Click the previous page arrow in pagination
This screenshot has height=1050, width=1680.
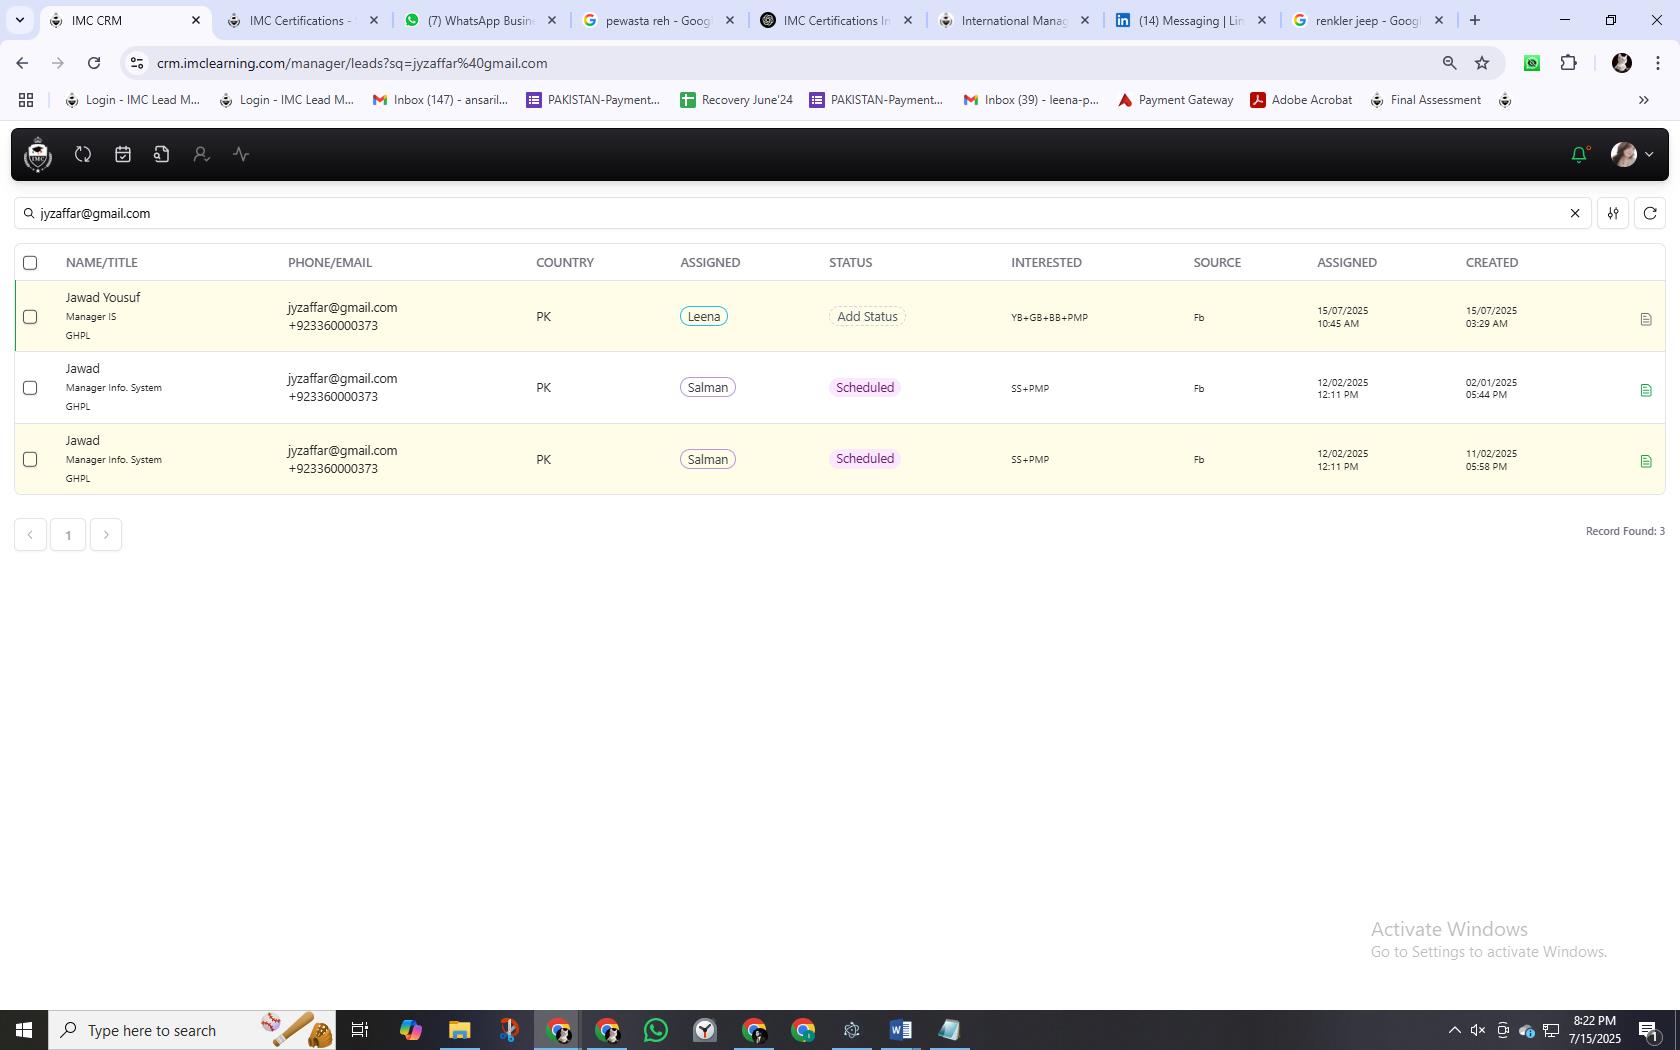(x=30, y=535)
